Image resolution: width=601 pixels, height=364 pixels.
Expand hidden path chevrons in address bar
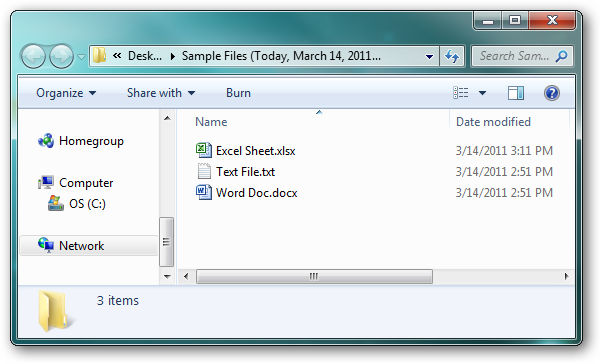(117, 56)
